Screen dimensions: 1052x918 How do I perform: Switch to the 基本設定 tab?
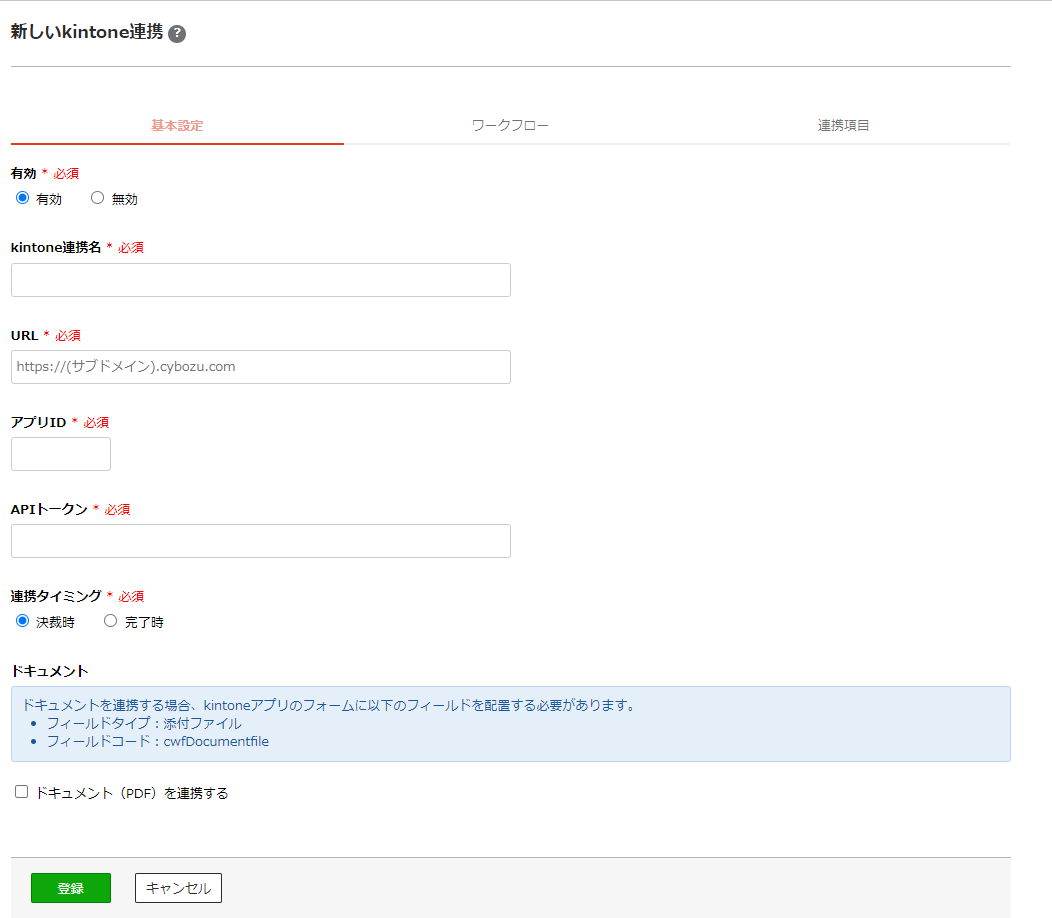coord(177,126)
